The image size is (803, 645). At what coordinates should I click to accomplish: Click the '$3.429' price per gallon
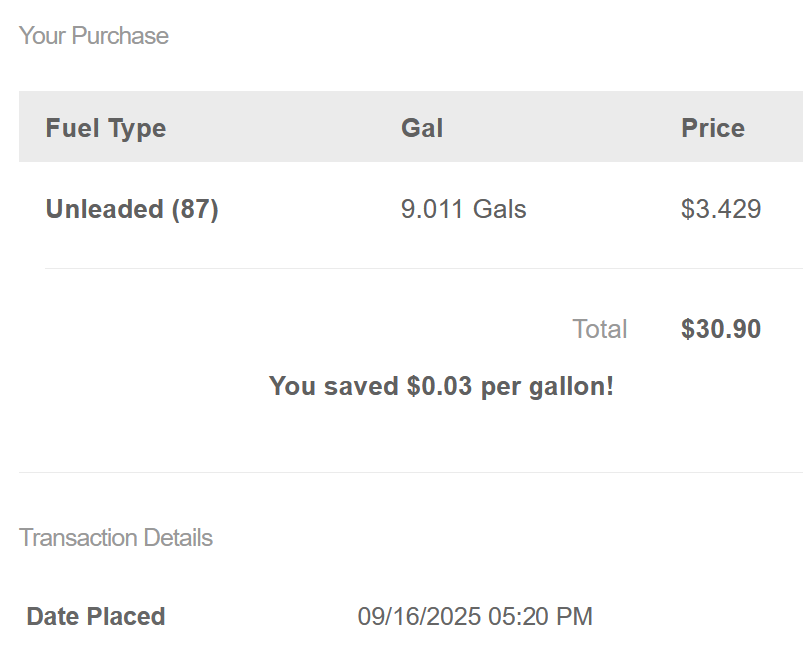pyautogui.click(x=721, y=209)
